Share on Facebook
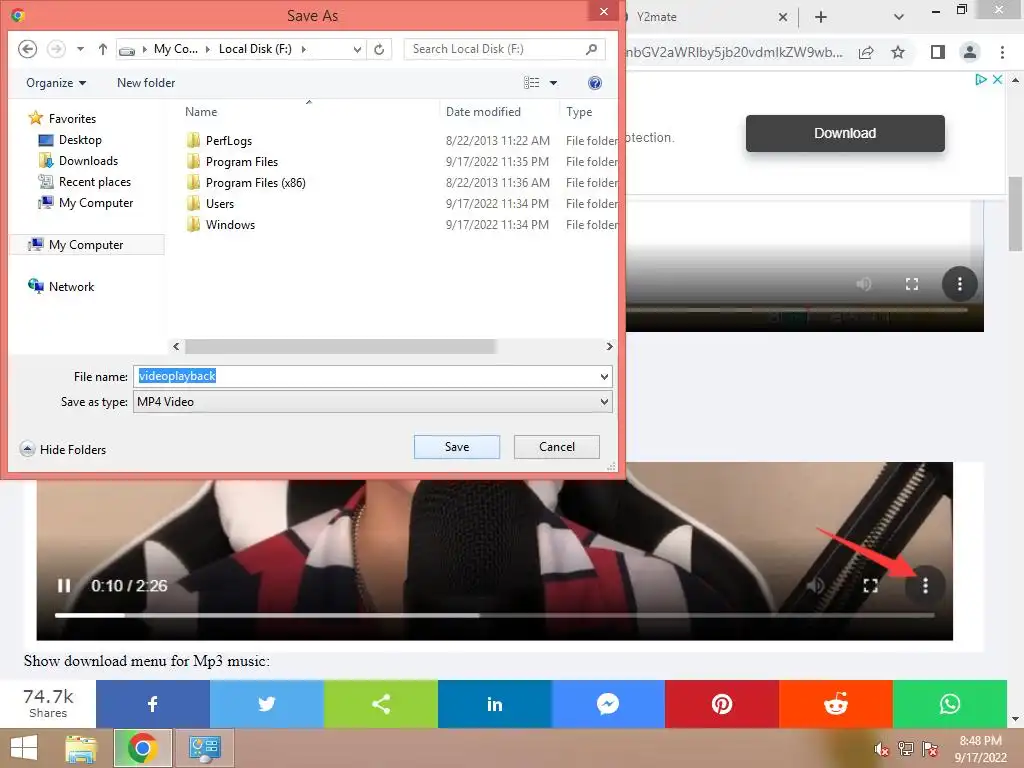The height and width of the screenshot is (768, 1024). [153, 704]
